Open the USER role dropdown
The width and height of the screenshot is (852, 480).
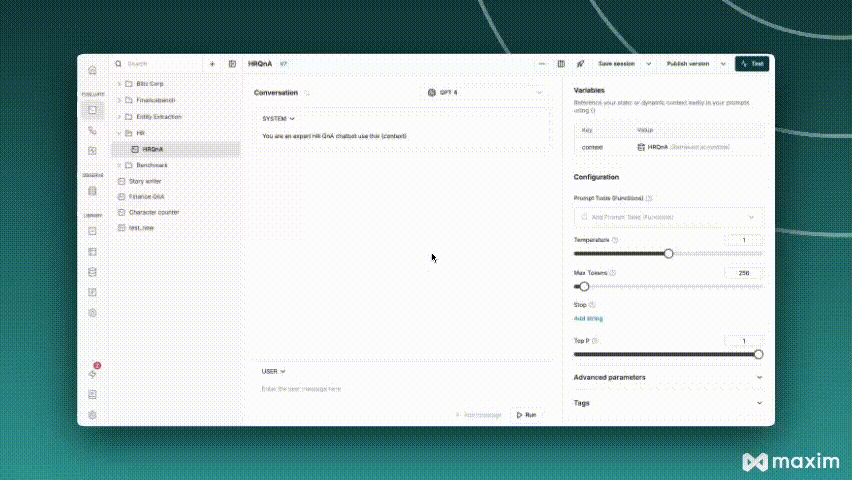[x=273, y=371]
